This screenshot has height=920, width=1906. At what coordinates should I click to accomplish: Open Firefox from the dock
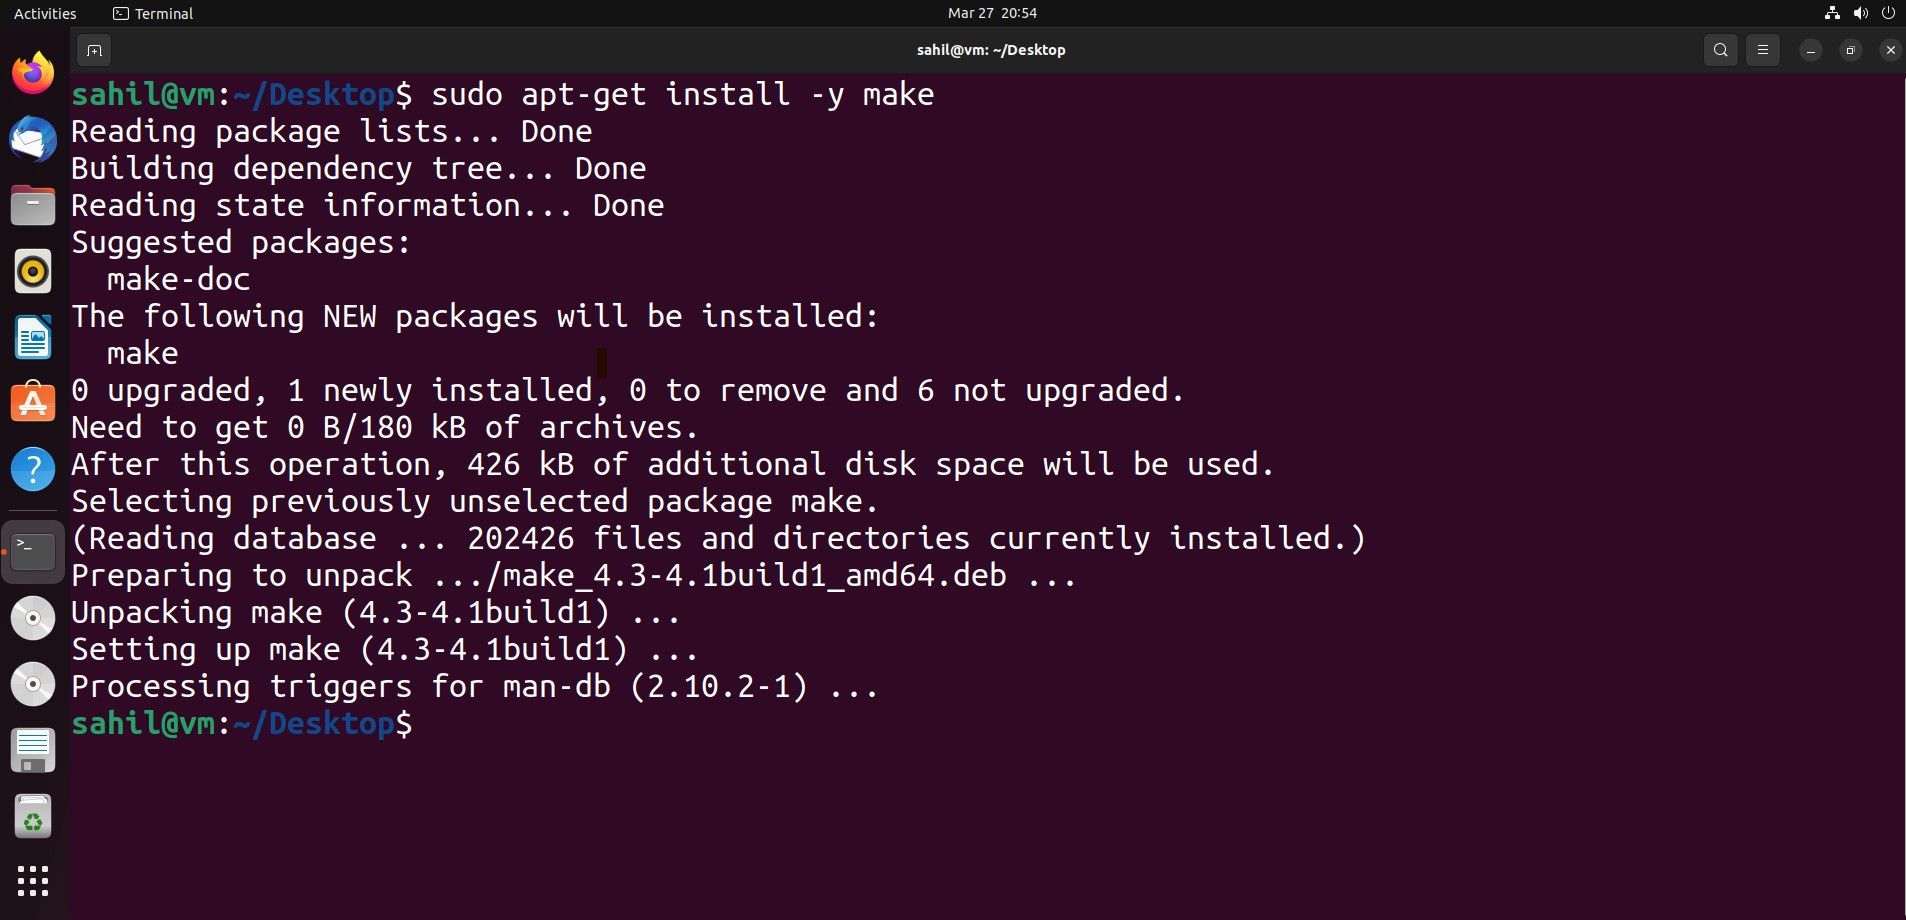click(33, 73)
